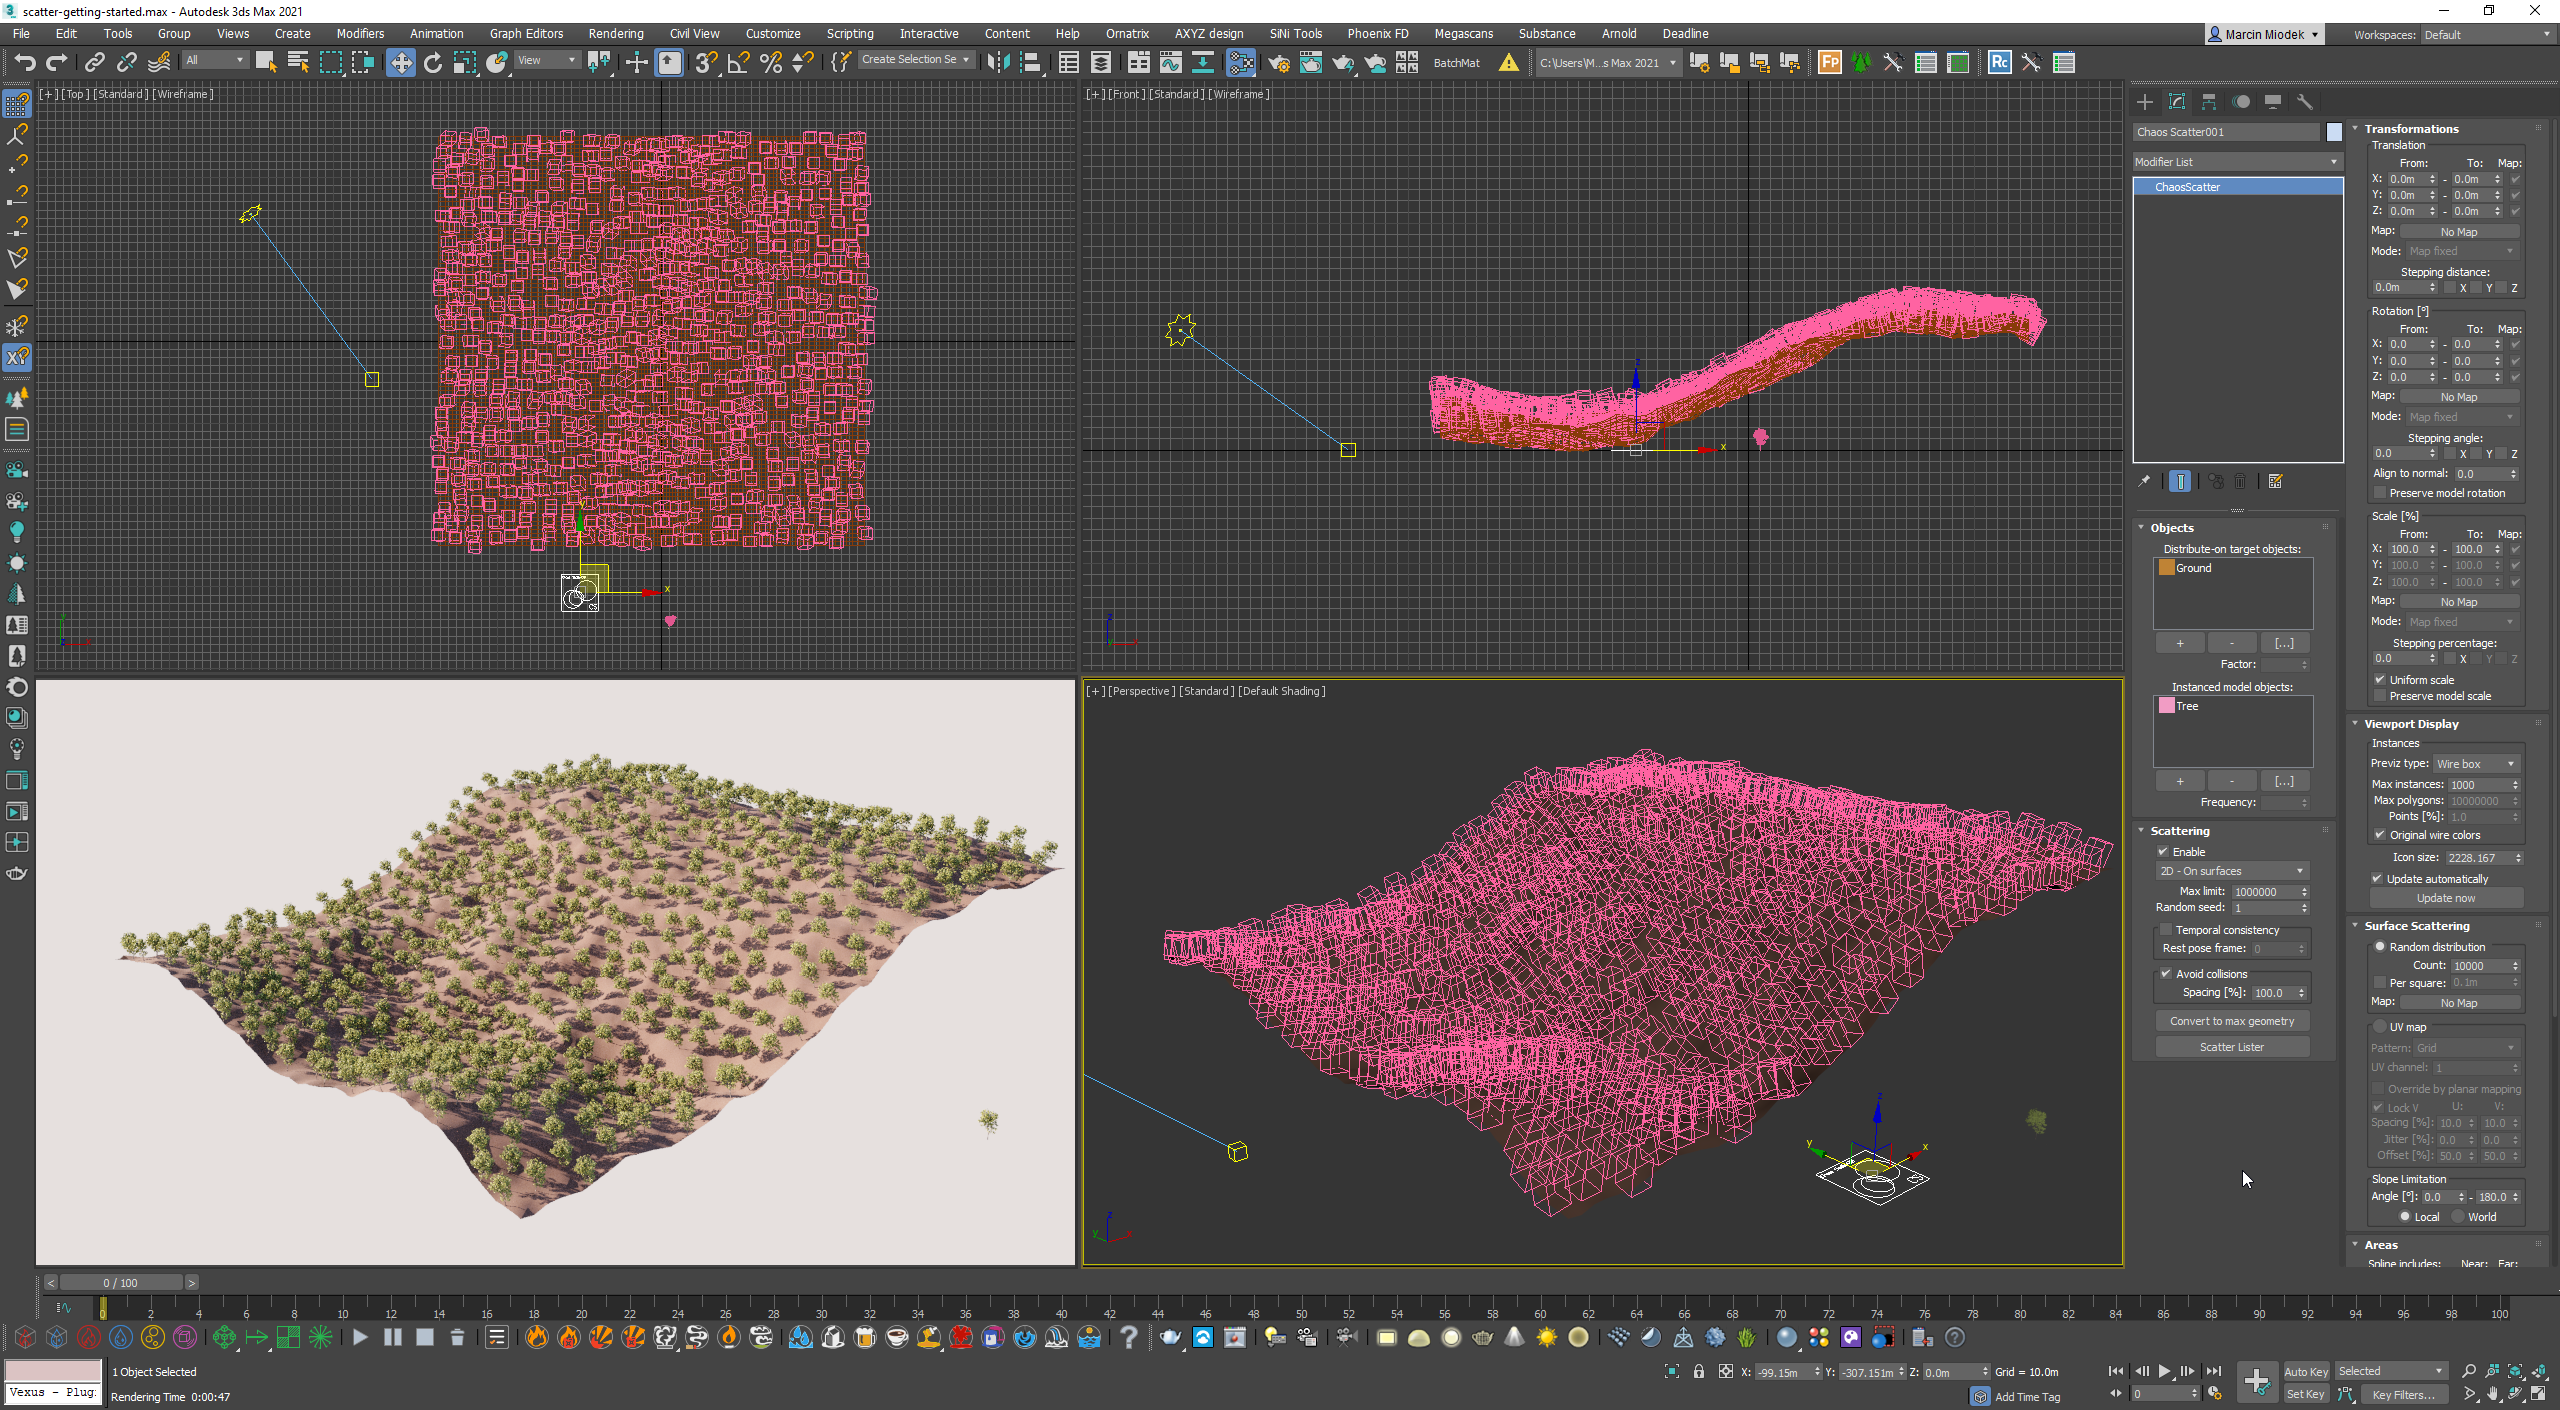This screenshot has height=1410, width=2560.
Task: Click the Select and Link chain icon
Action: tap(95, 62)
